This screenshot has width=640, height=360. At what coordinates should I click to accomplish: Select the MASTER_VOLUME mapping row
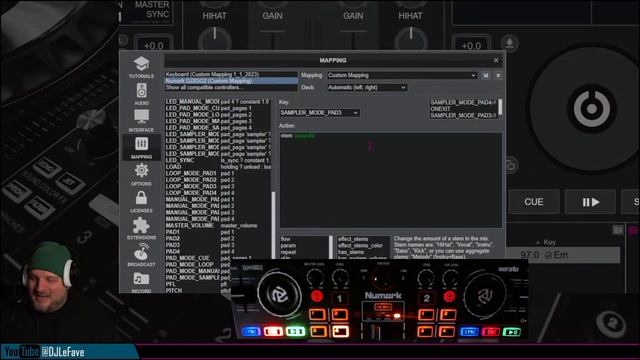pos(218,225)
